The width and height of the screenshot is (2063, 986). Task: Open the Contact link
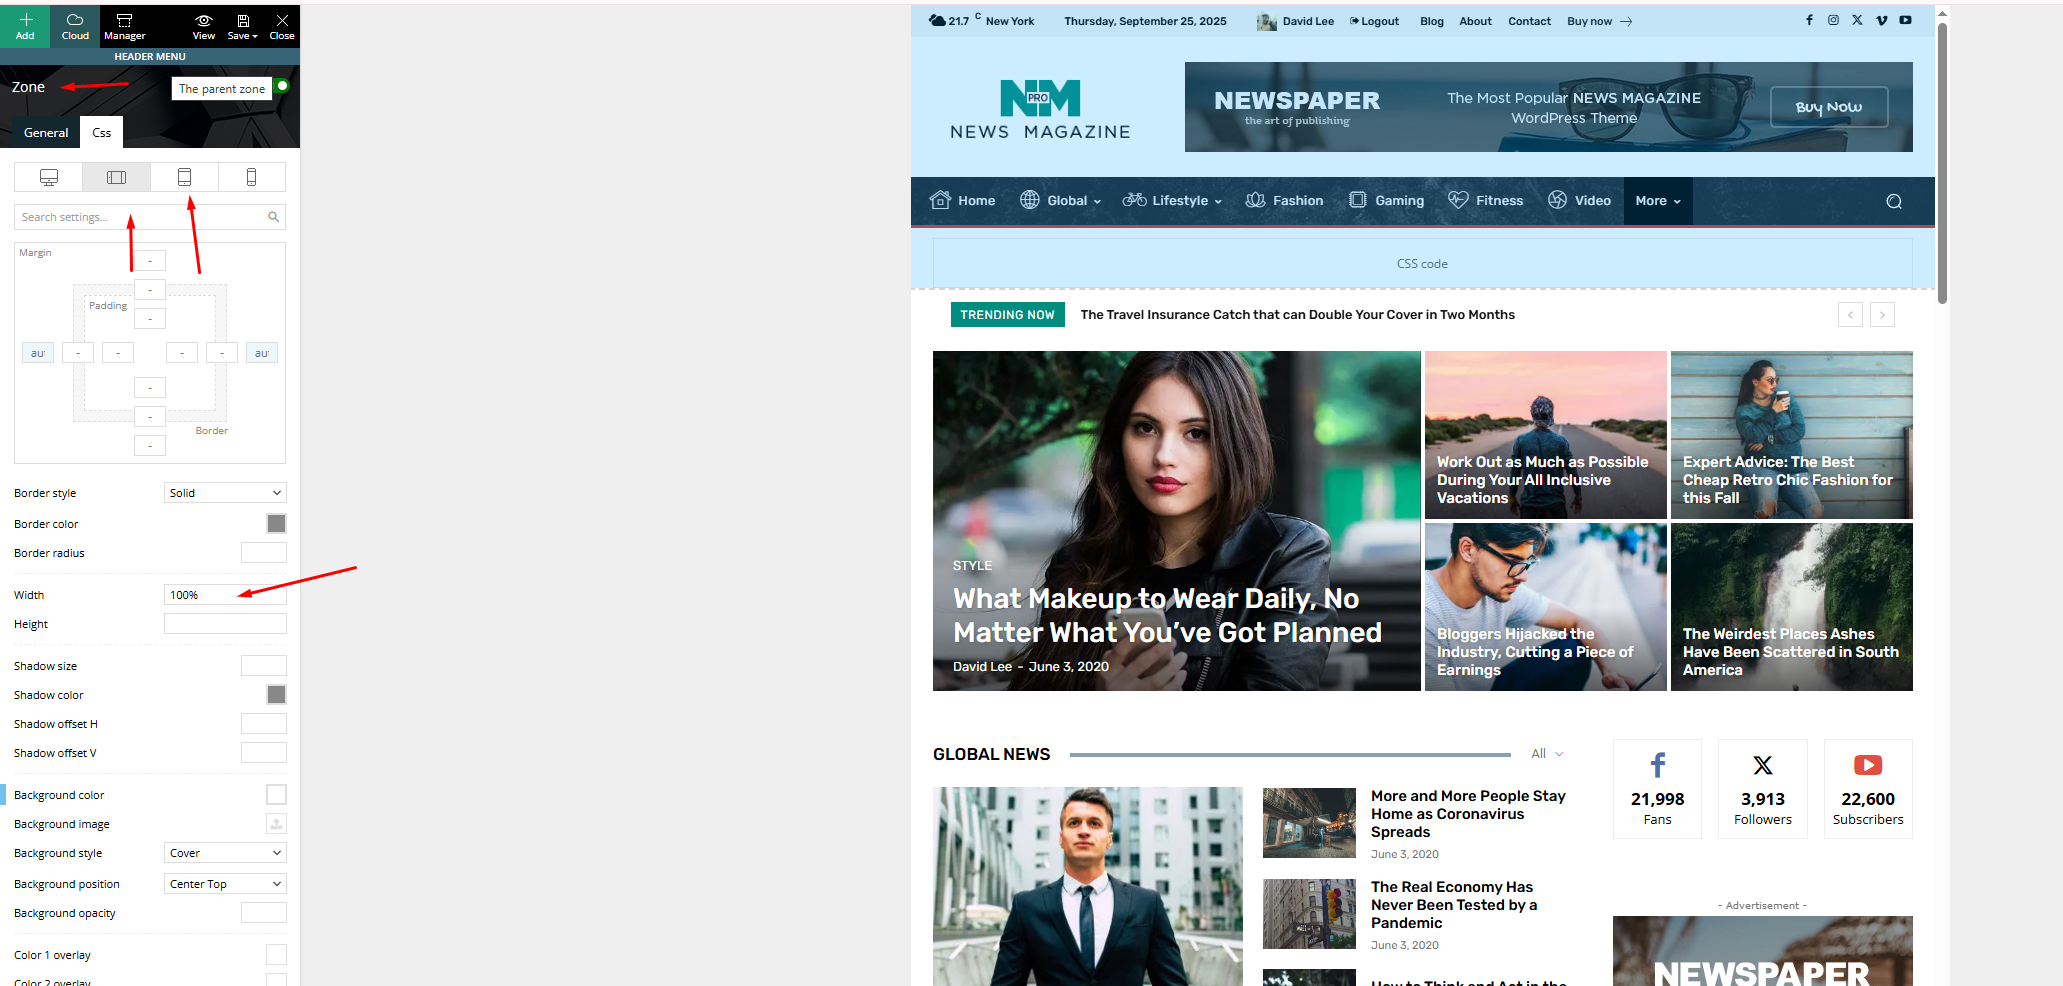point(1529,21)
